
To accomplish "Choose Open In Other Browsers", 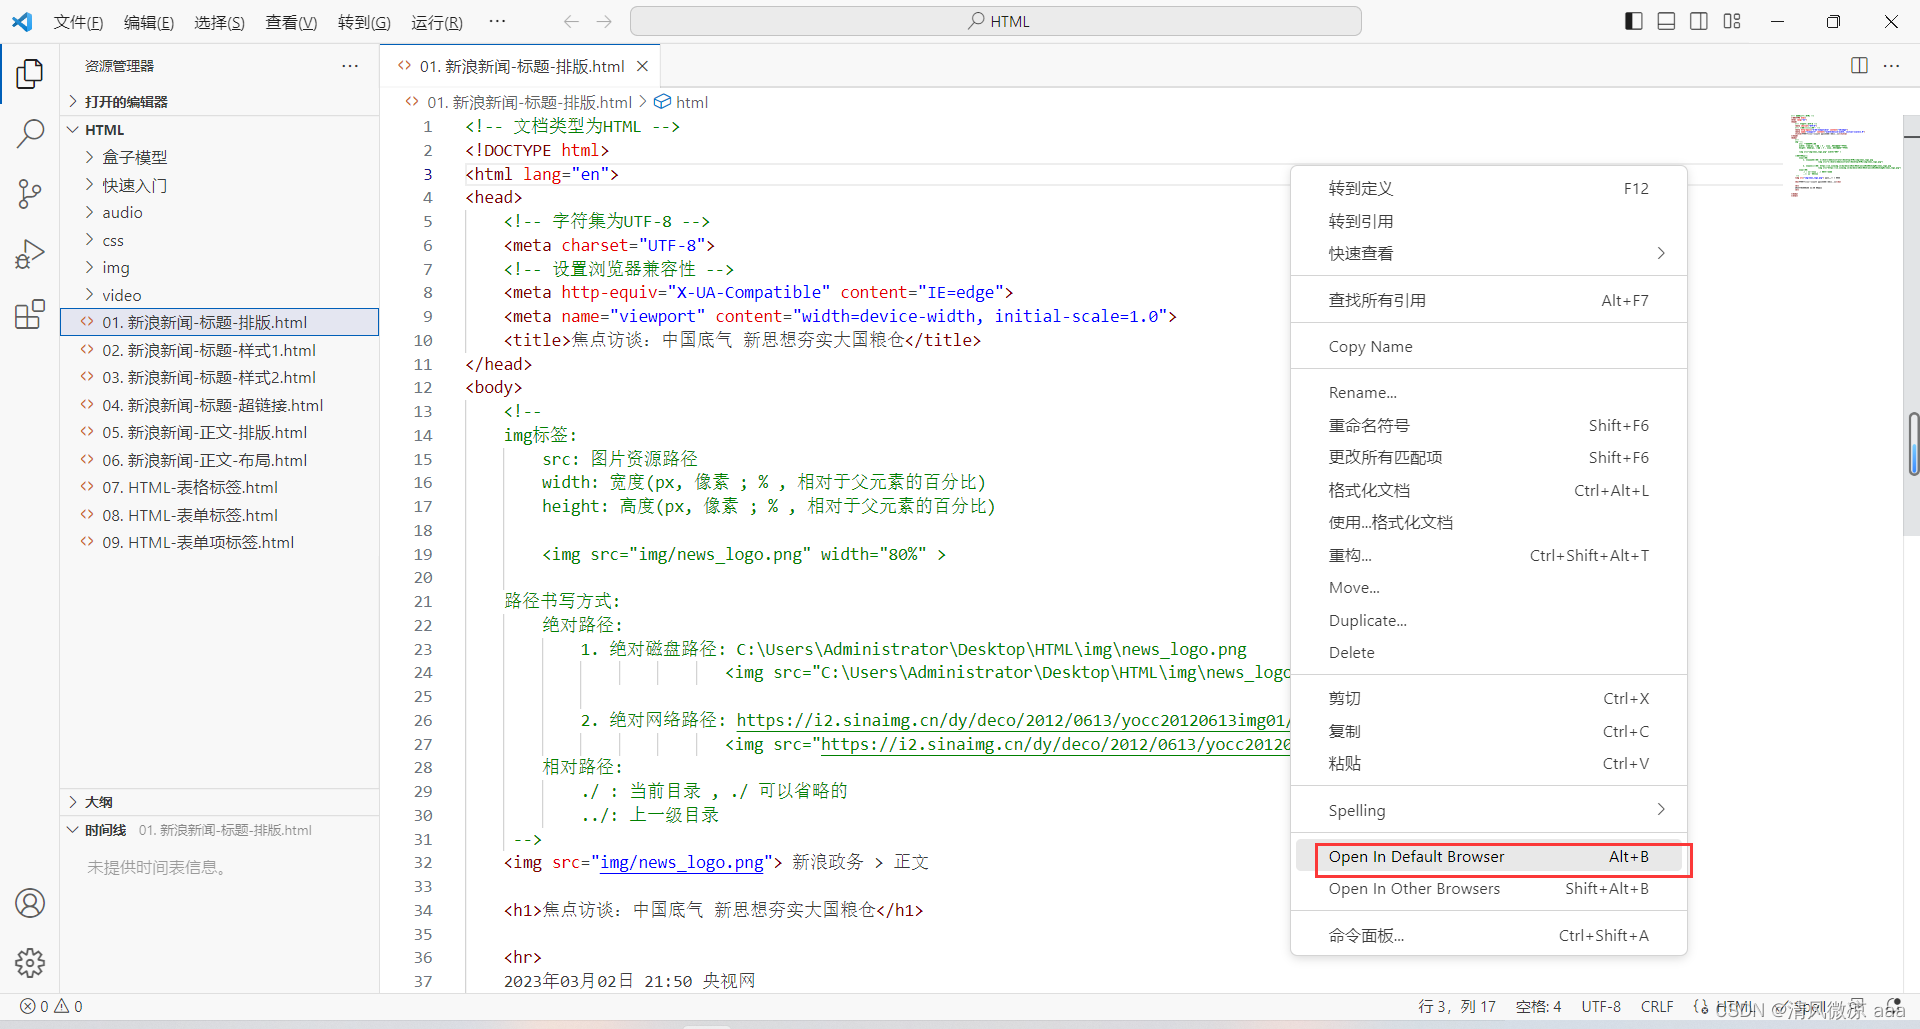I will click(1489, 889).
